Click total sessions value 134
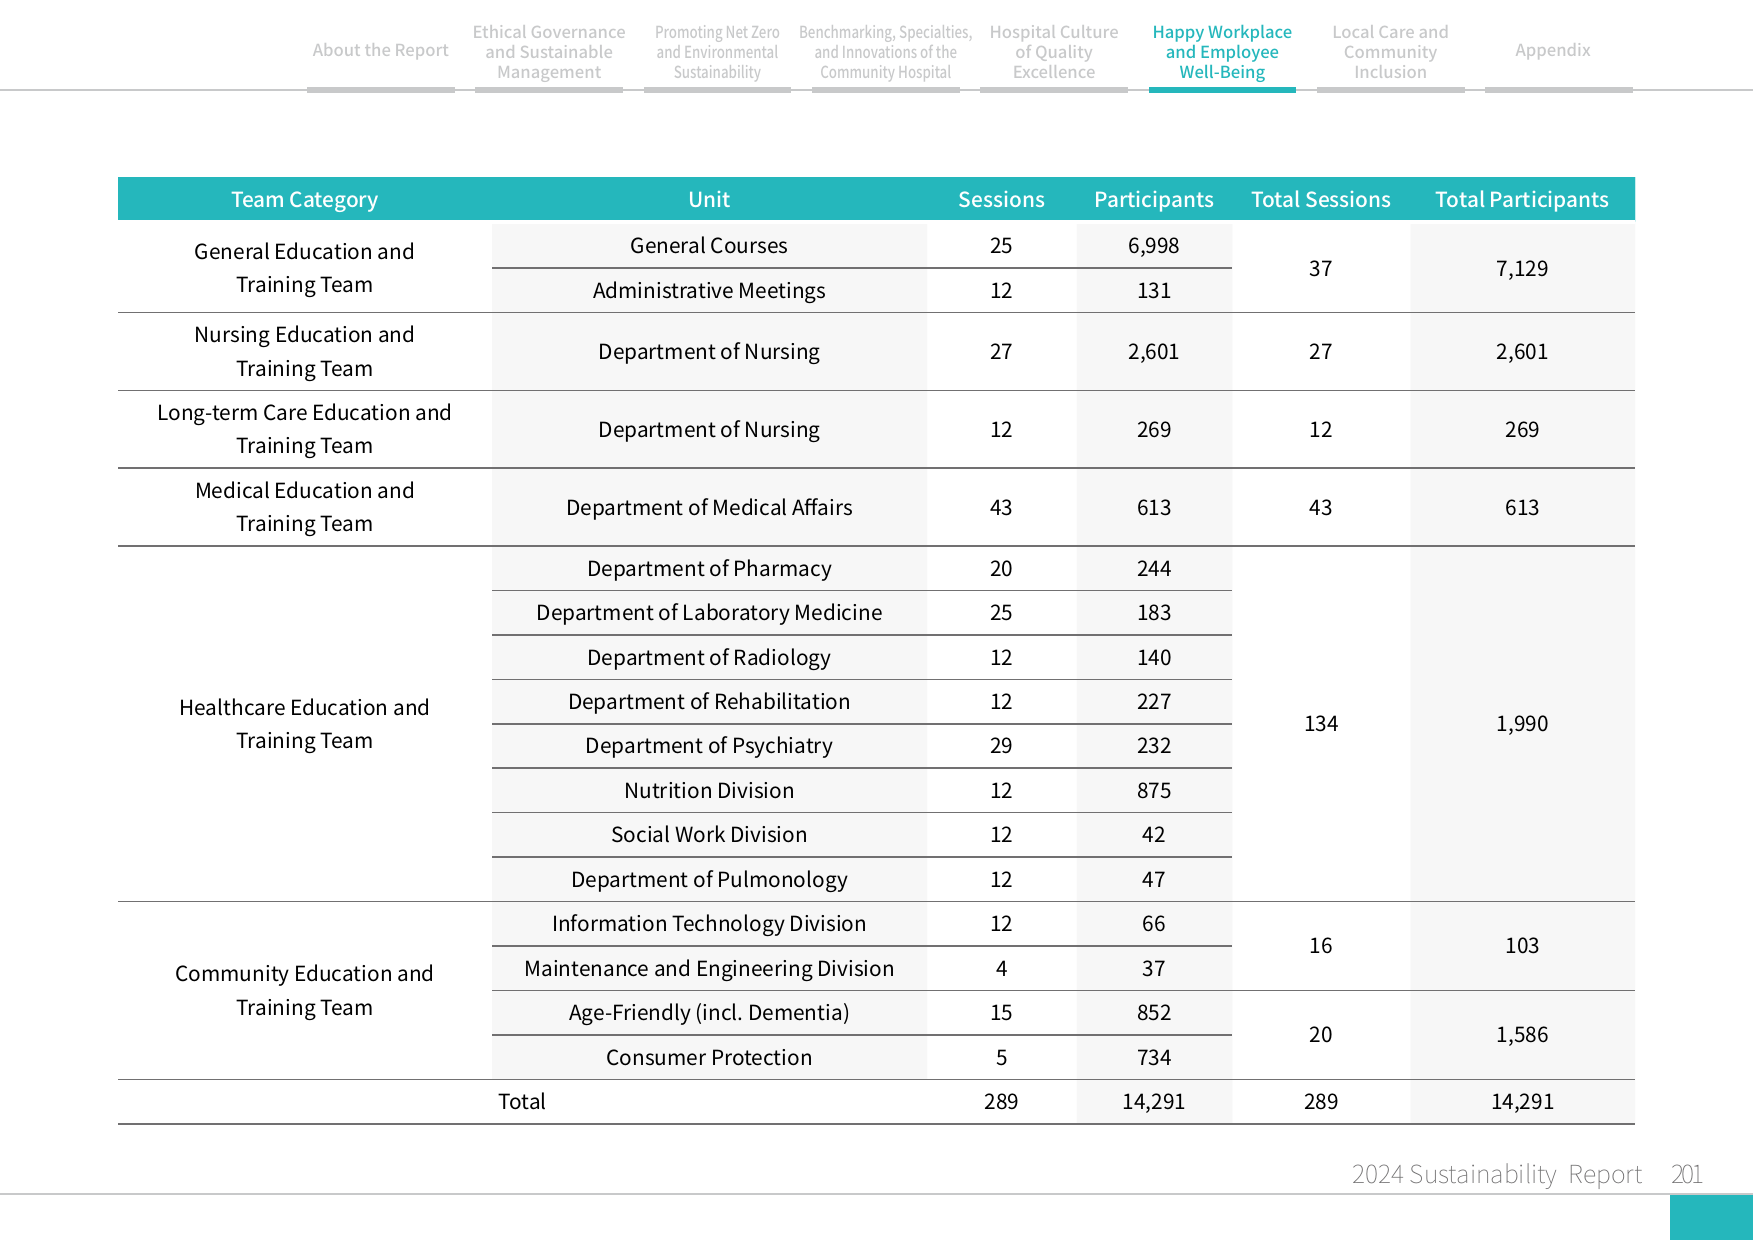Image resolution: width=1753 pixels, height=1240 pixels. click(x=1321, y=723)
